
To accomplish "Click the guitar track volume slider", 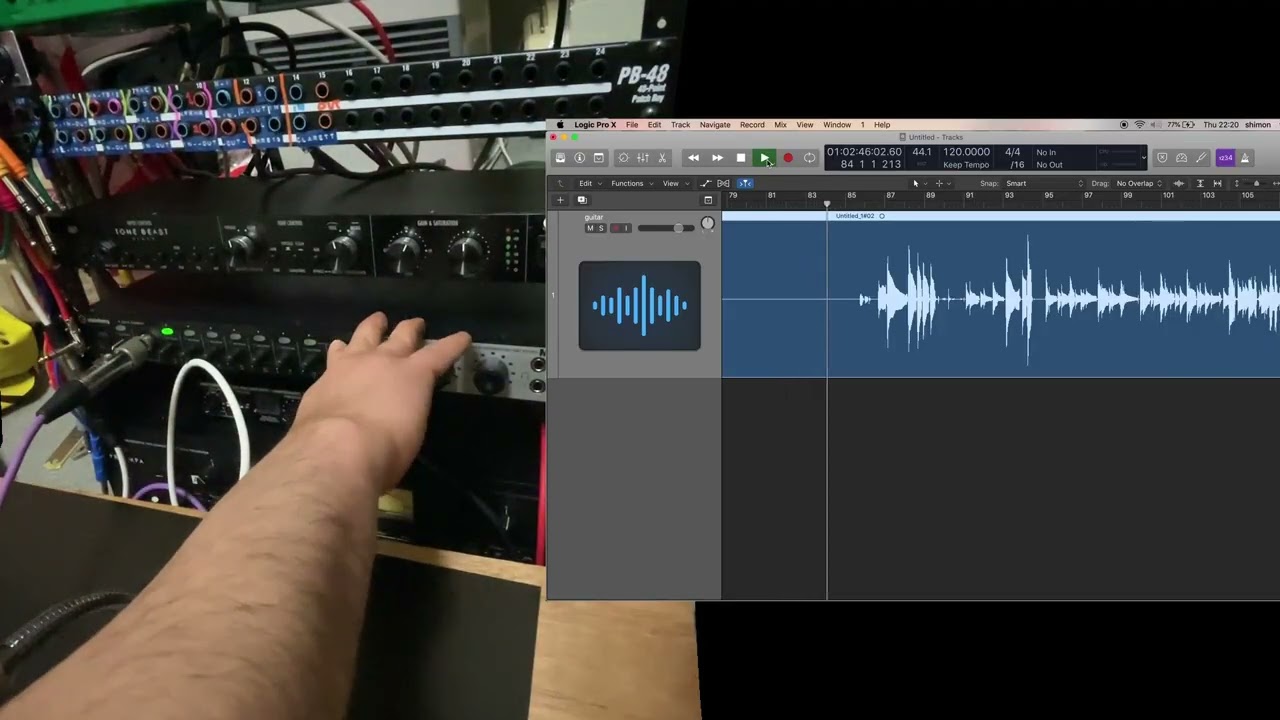I will (665, 228).
